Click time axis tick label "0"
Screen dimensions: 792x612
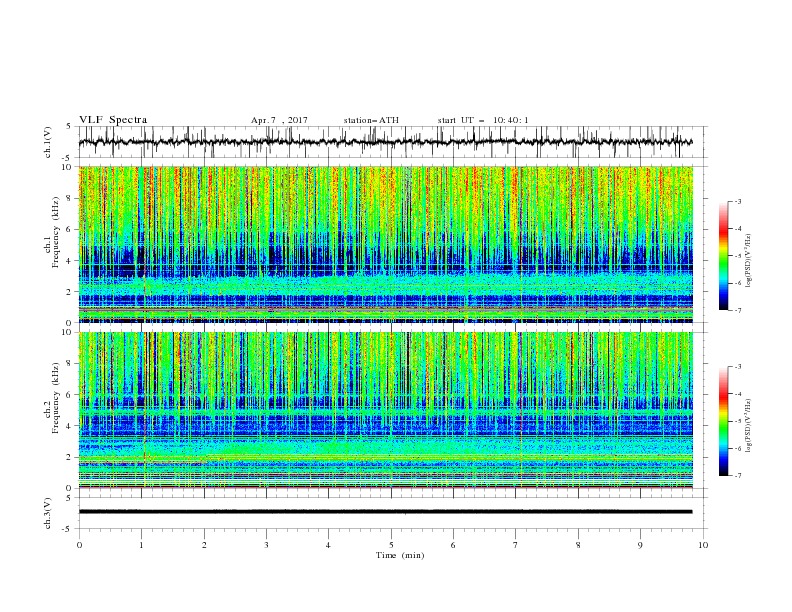(79, 545)
